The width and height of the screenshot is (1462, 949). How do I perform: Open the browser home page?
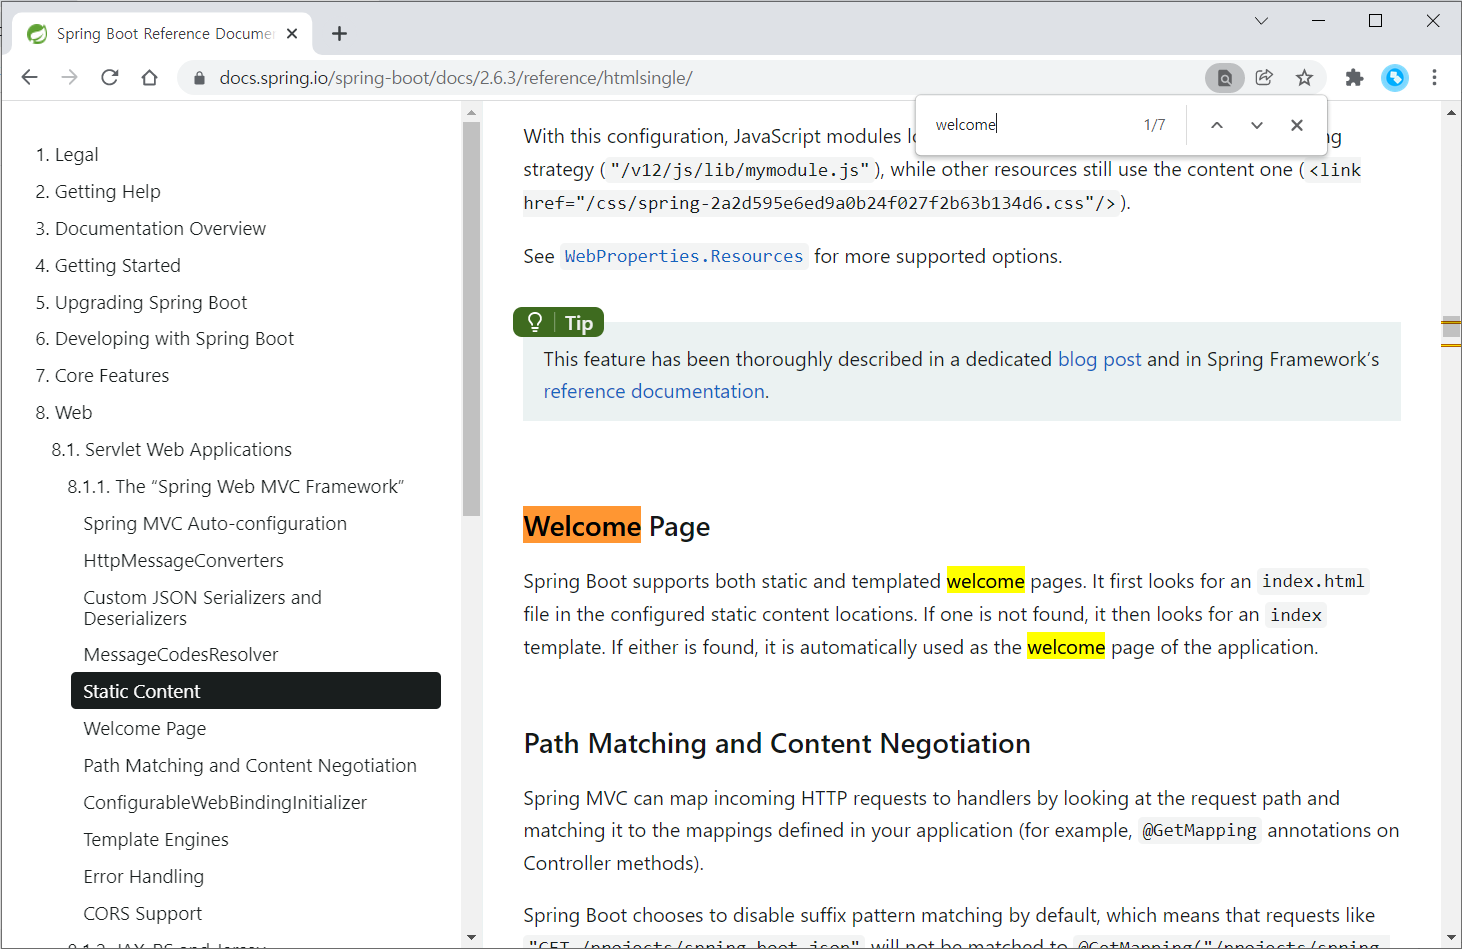pyautogui.click(x=150, y=77)
